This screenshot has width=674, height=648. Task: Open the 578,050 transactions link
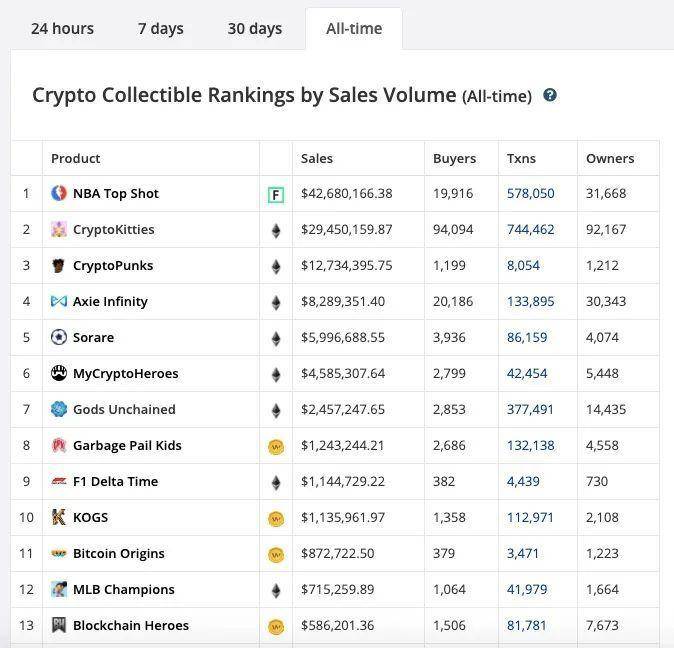click(x=530, y=194)
